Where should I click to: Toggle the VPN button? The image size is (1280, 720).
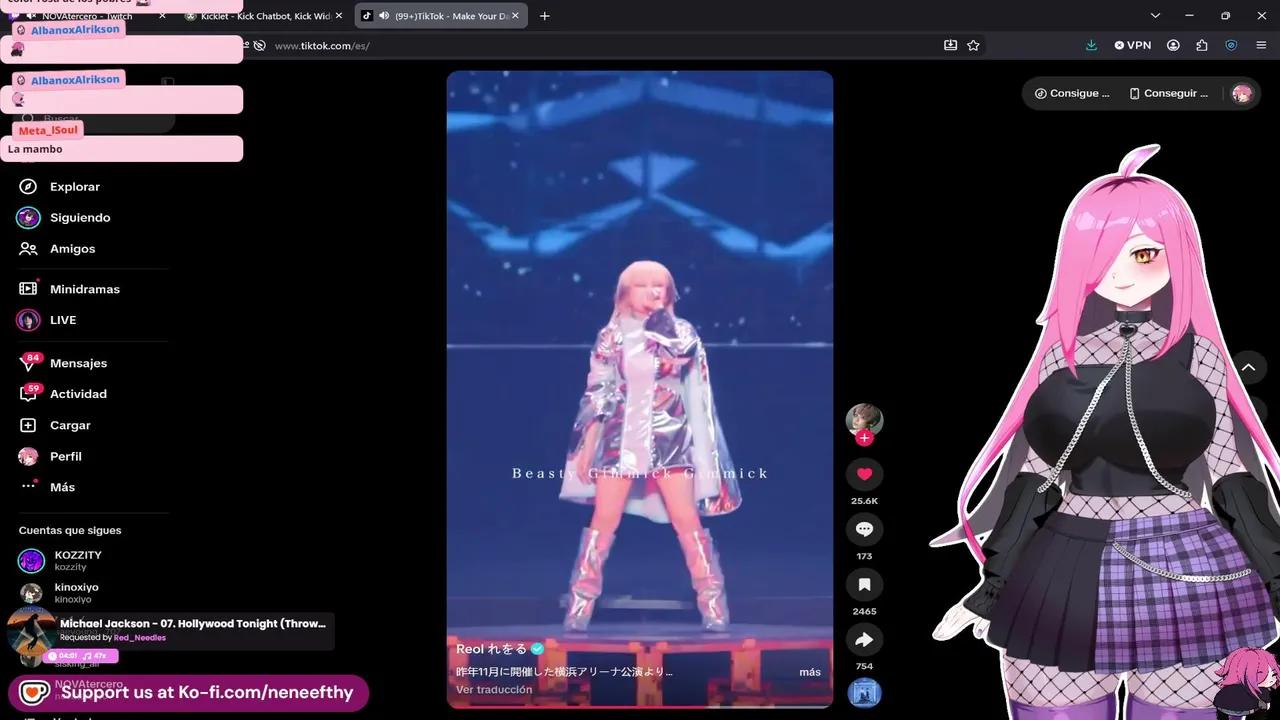click(1133, 45)
